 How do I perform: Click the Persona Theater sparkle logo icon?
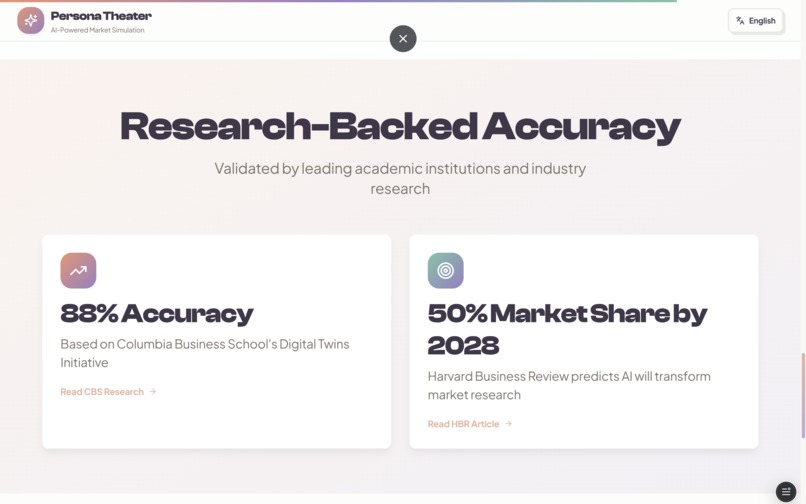pos(30,21)
